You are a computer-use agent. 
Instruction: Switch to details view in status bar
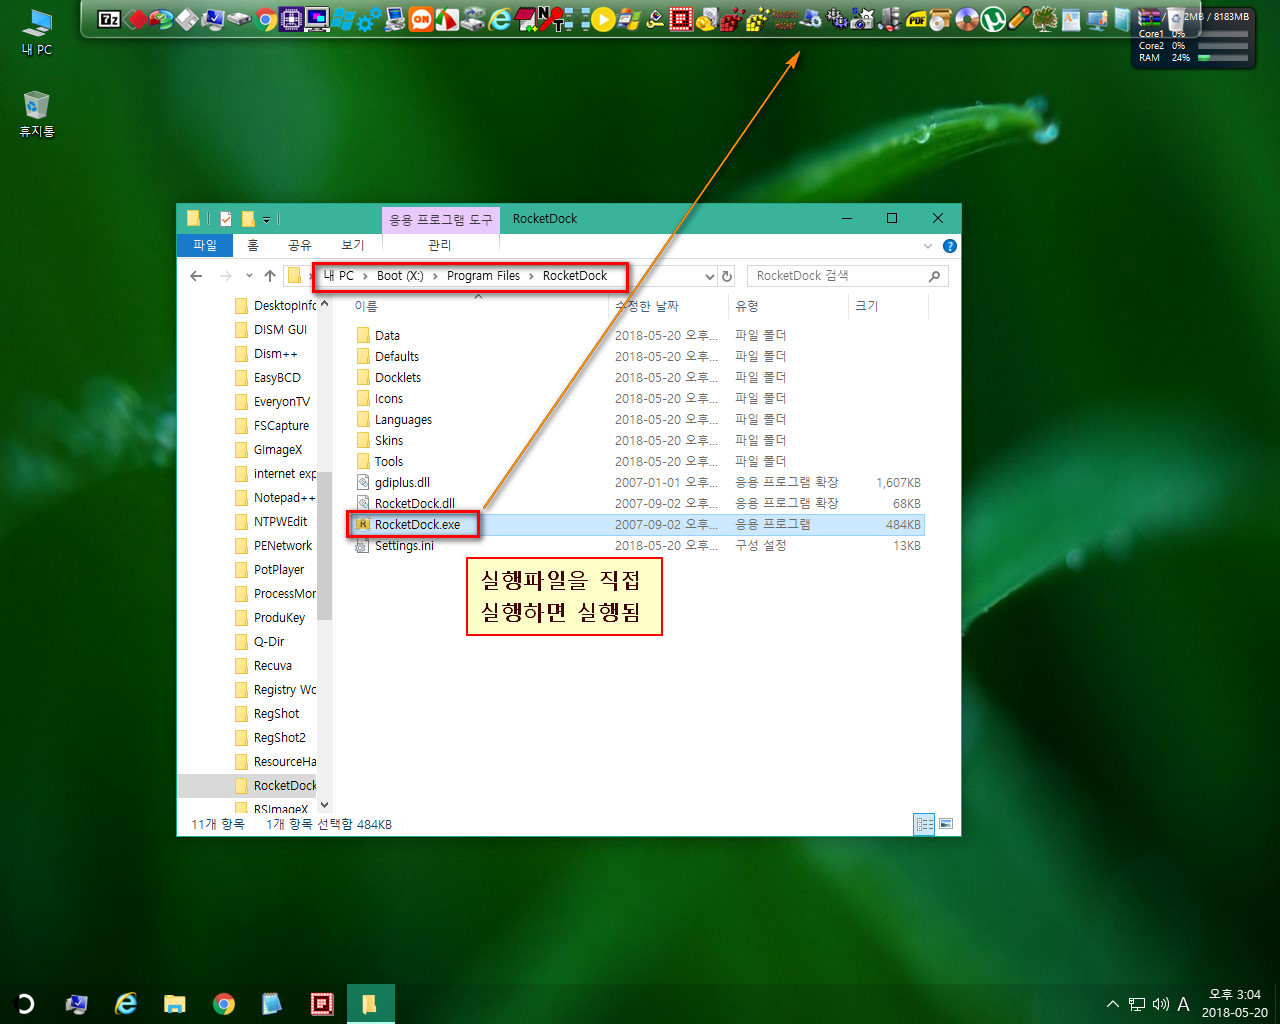[924, 824]
